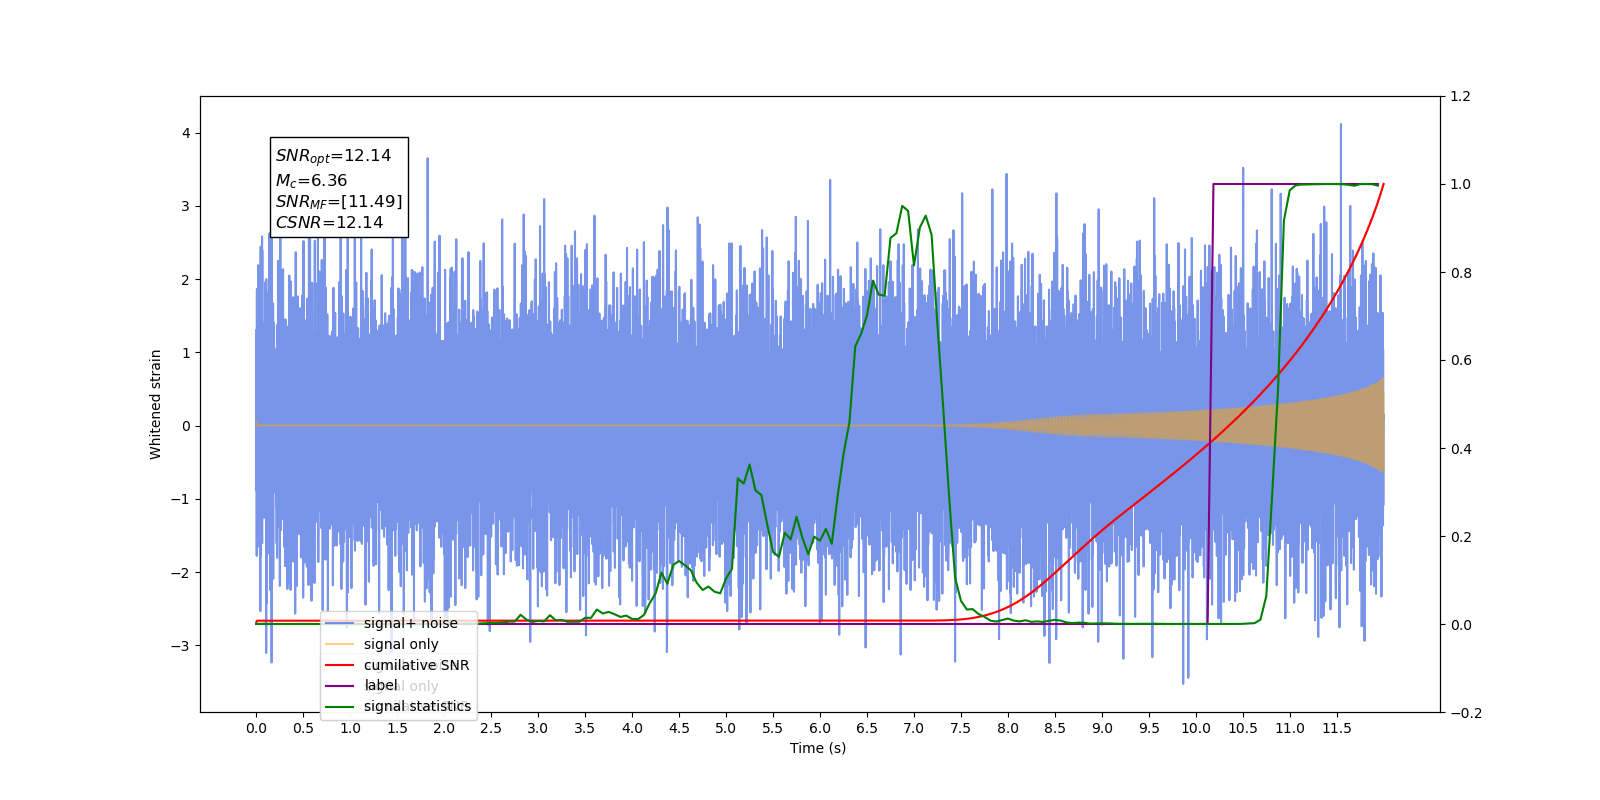
Task: Click the right y-axis tick label 0.6
Action: (x=1460, y=361)
